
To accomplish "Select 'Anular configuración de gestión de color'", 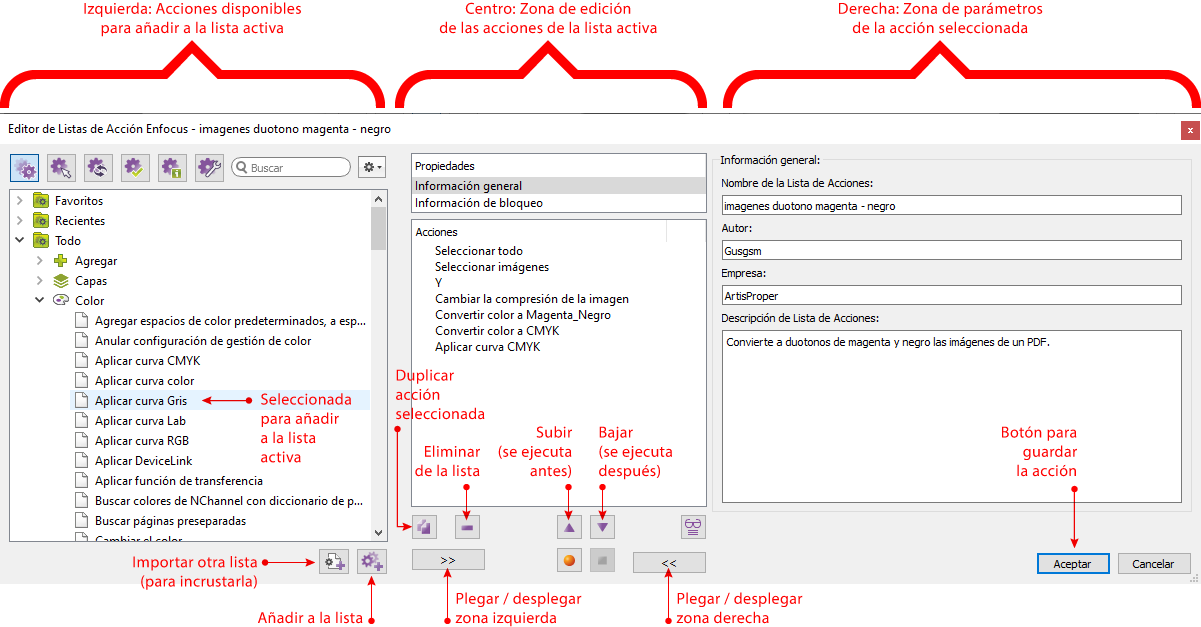I will [x=203, y=341].
